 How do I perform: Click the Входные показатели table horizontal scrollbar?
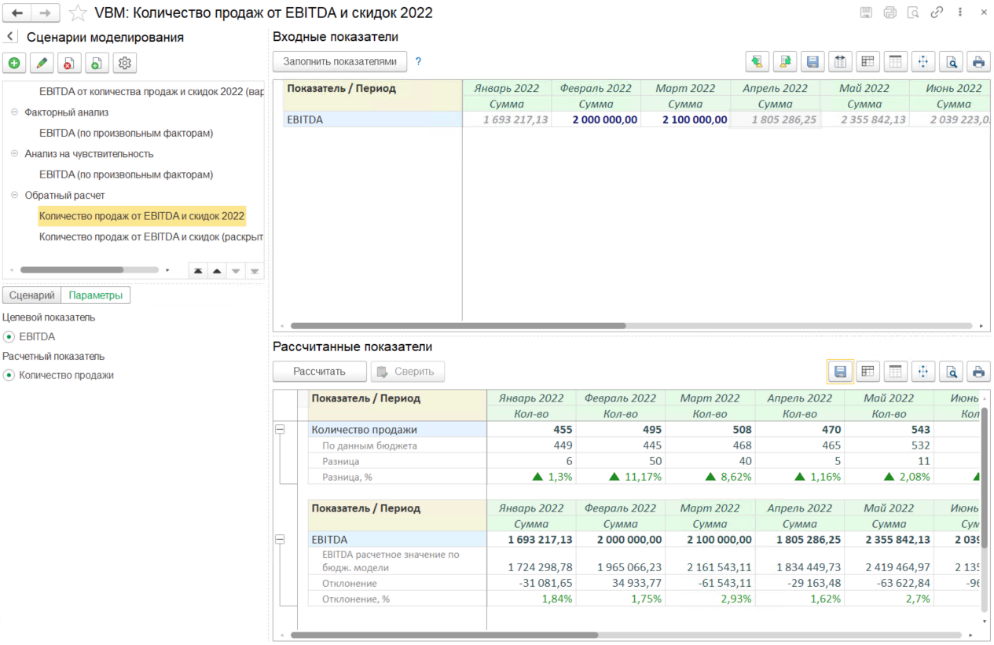pyautogui.click(x=458, y=326)
